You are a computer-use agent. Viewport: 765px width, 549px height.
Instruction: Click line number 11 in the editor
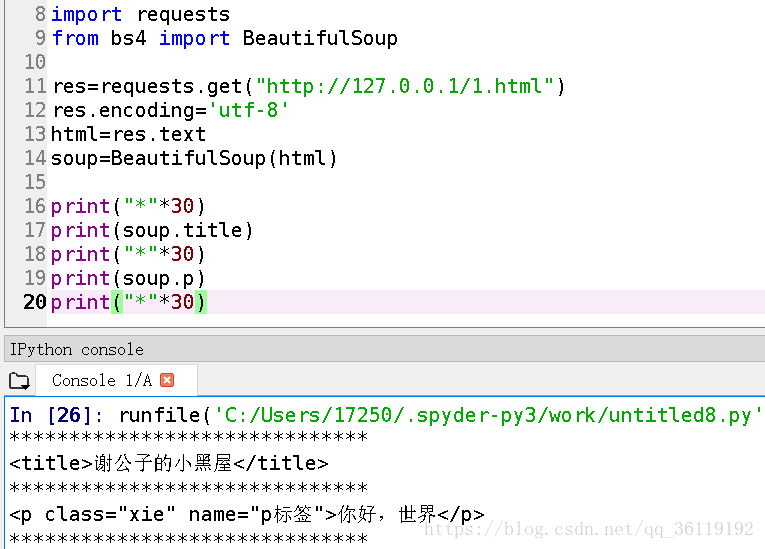35,86
